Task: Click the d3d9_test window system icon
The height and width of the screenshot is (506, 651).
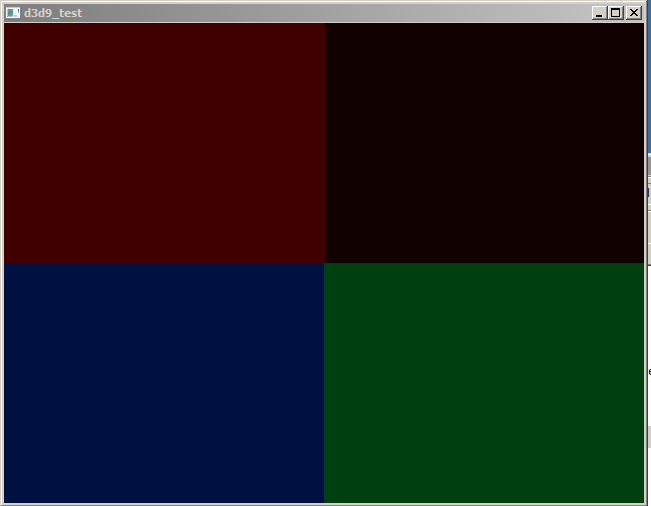Action: click(x=13, y=13)
